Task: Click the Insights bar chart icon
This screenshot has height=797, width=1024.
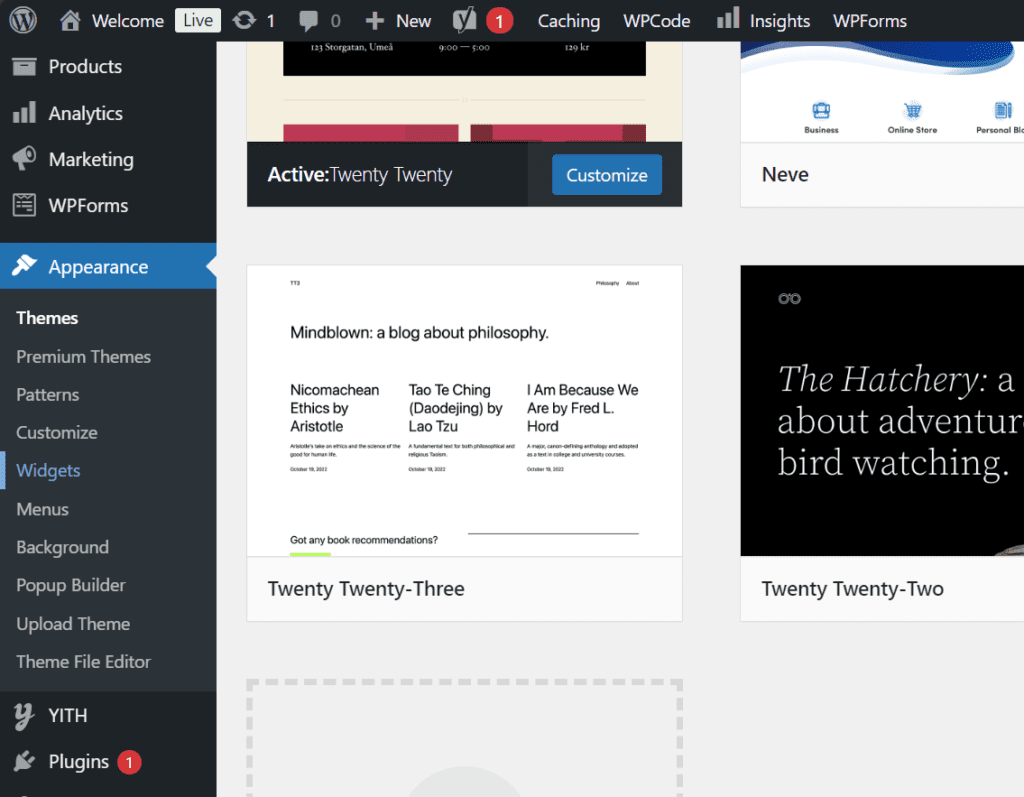Action: pyautogui.click(x=728, y=18)
